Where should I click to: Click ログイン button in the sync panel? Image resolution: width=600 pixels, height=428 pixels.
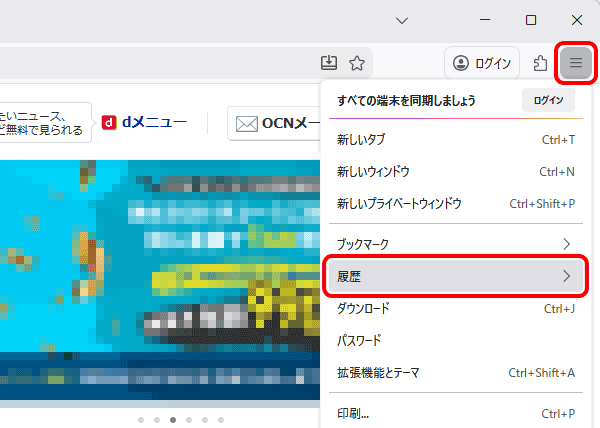coord(548,101)
